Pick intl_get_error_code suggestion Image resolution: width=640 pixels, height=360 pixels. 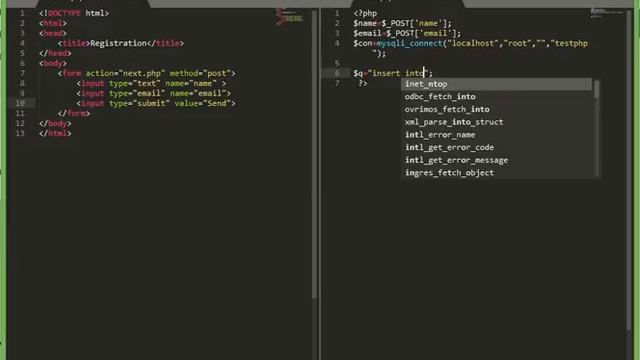[449, 147]
